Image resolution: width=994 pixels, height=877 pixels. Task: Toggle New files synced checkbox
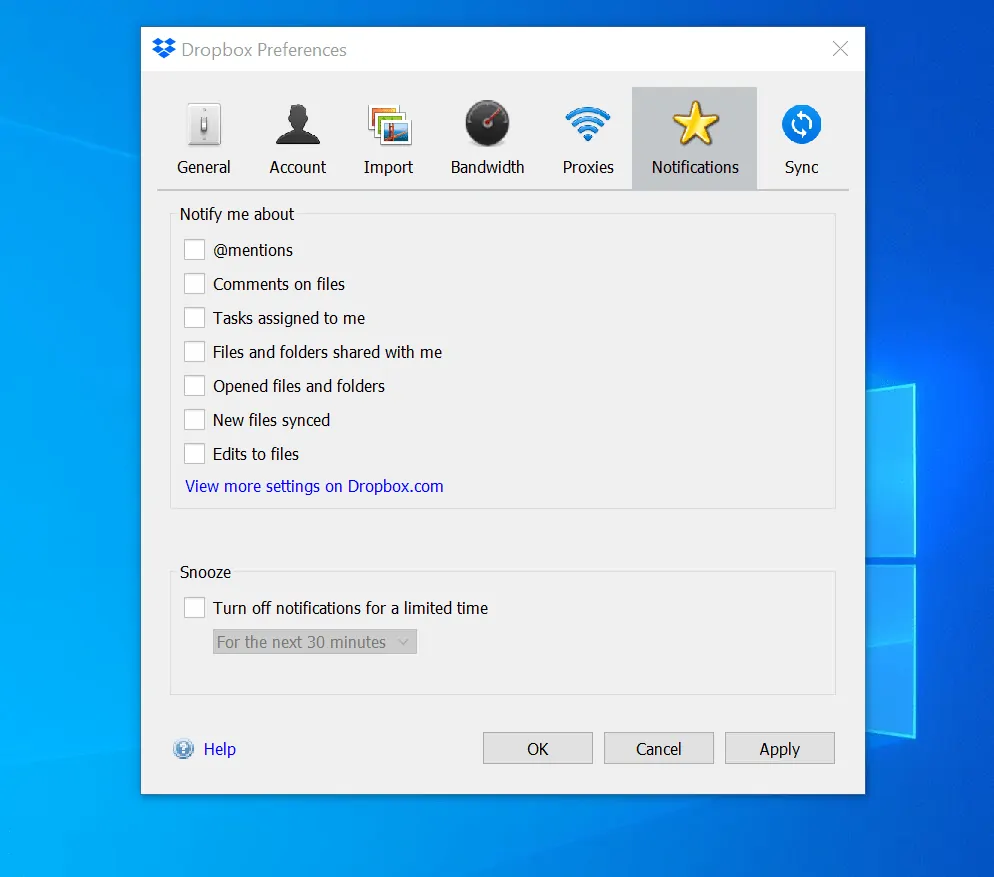(x=194, y=420)
